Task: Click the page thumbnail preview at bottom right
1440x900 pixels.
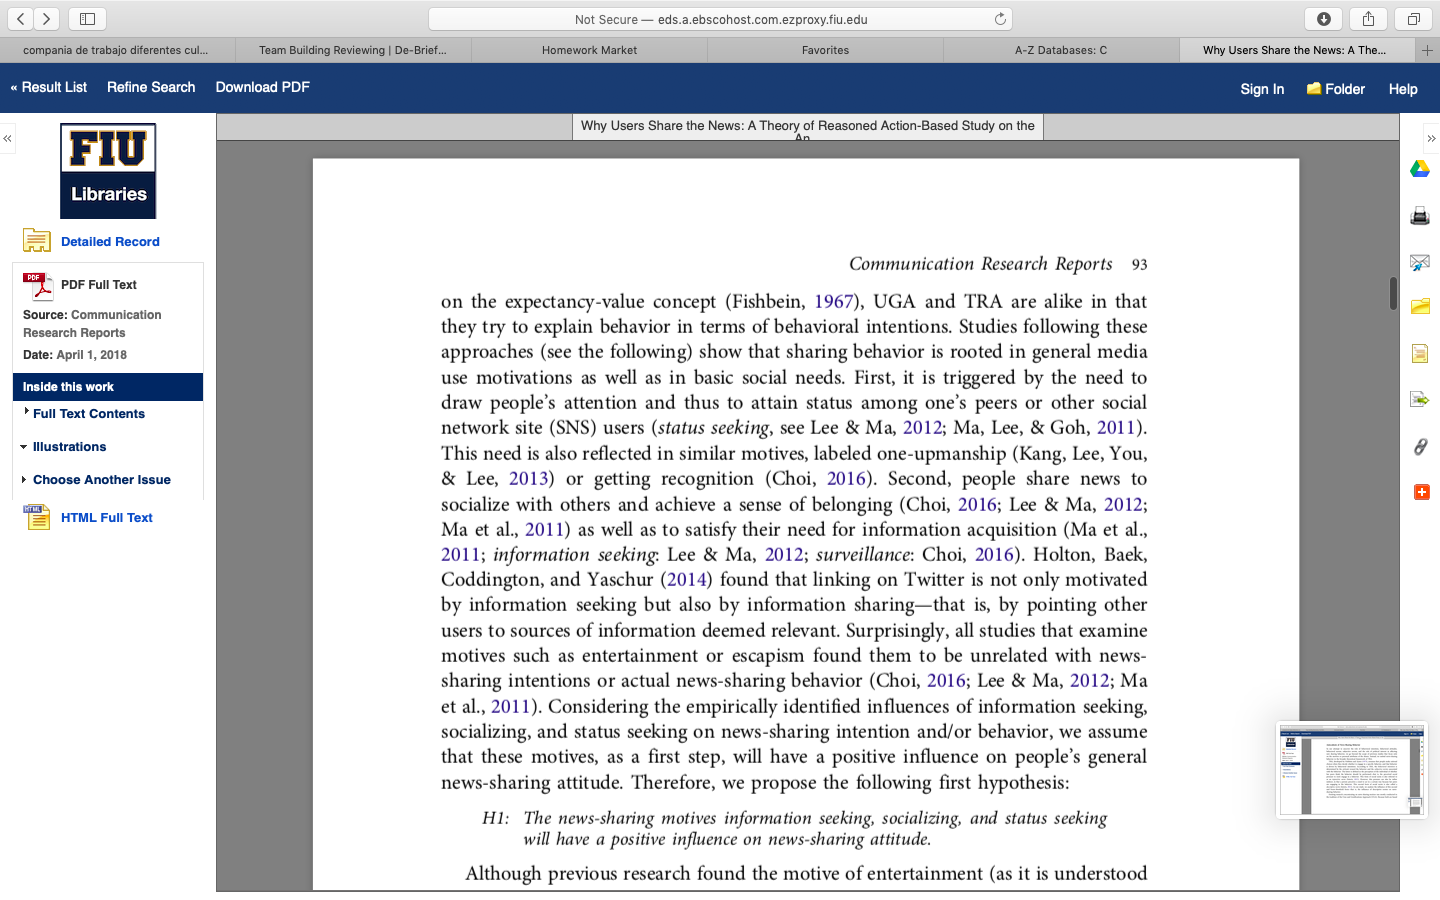Action: click(1352, 771)
